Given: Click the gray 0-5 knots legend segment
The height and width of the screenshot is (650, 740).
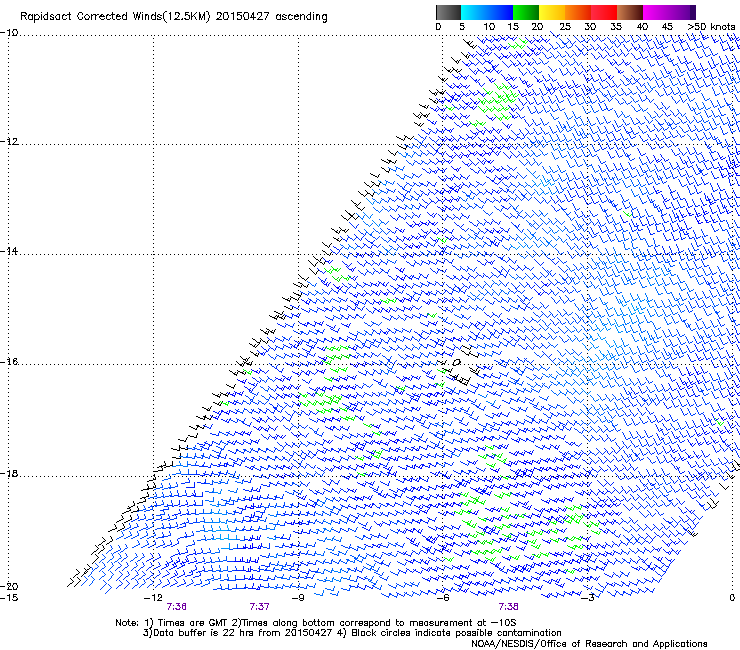Looking at the screenshot, I should coord(448,12).
